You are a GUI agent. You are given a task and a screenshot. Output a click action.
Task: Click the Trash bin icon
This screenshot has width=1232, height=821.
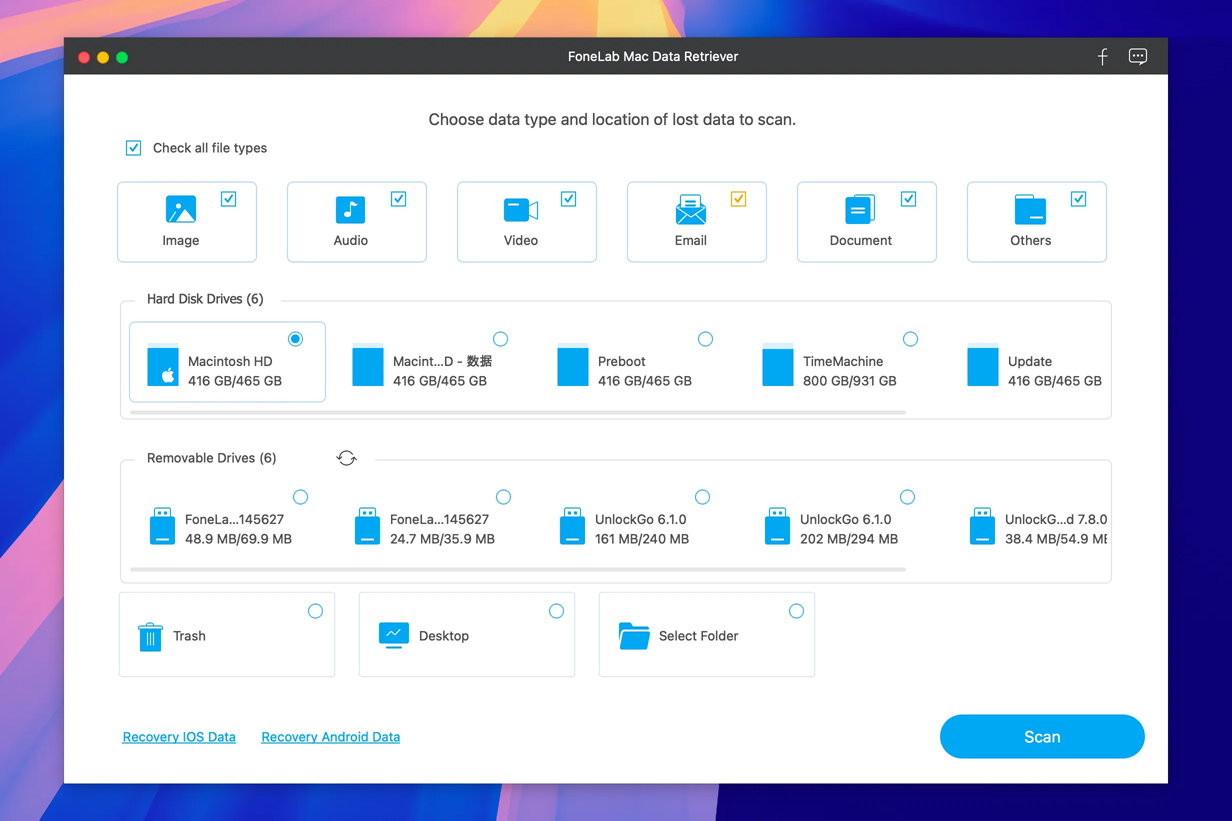click(x=150, y=636)
